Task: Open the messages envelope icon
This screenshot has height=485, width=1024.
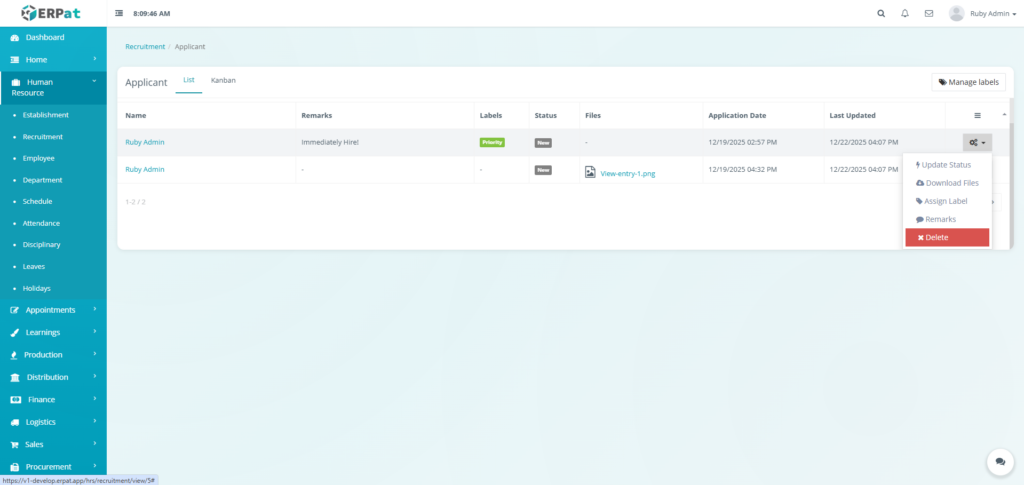Action: point(929,14)
